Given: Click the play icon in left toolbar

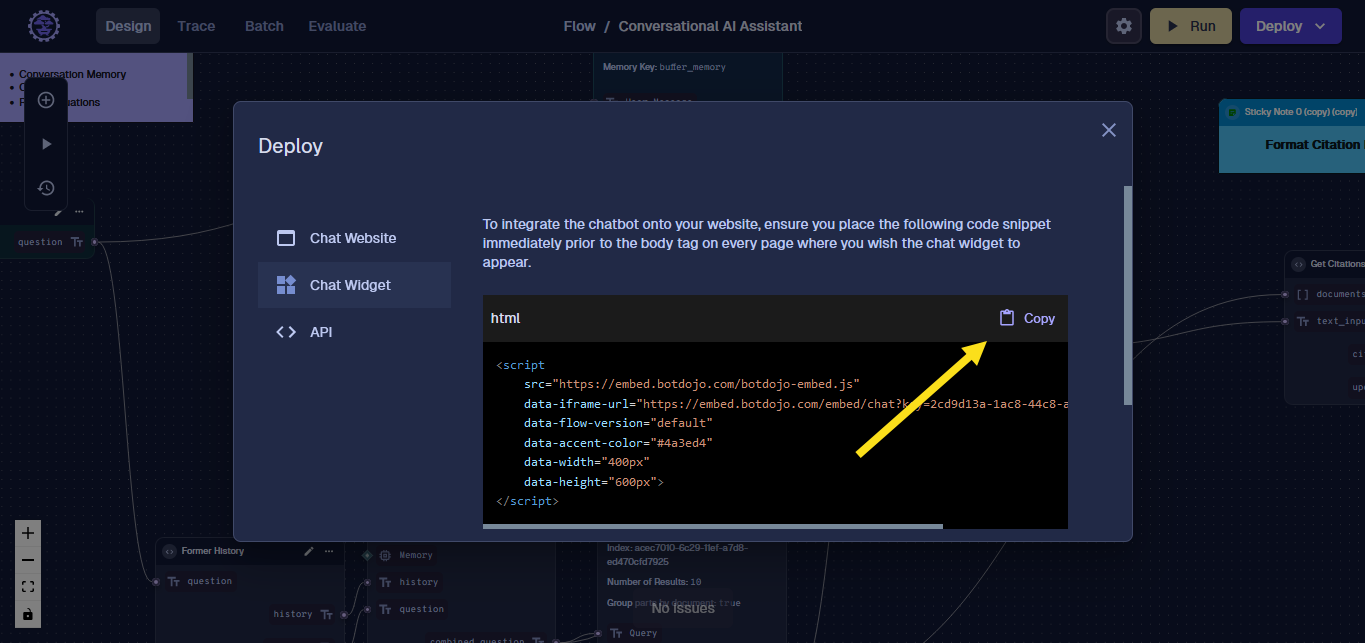Looking at the screenshot, I should point(46,144).
